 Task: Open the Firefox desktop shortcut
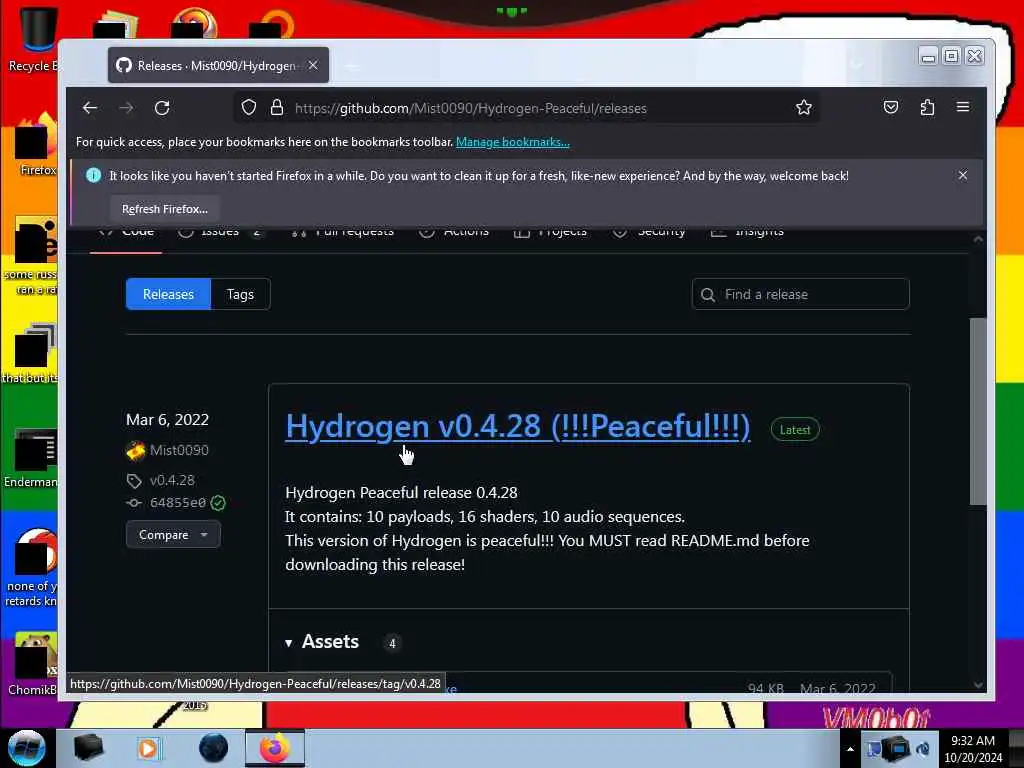(x=34, y=145)
